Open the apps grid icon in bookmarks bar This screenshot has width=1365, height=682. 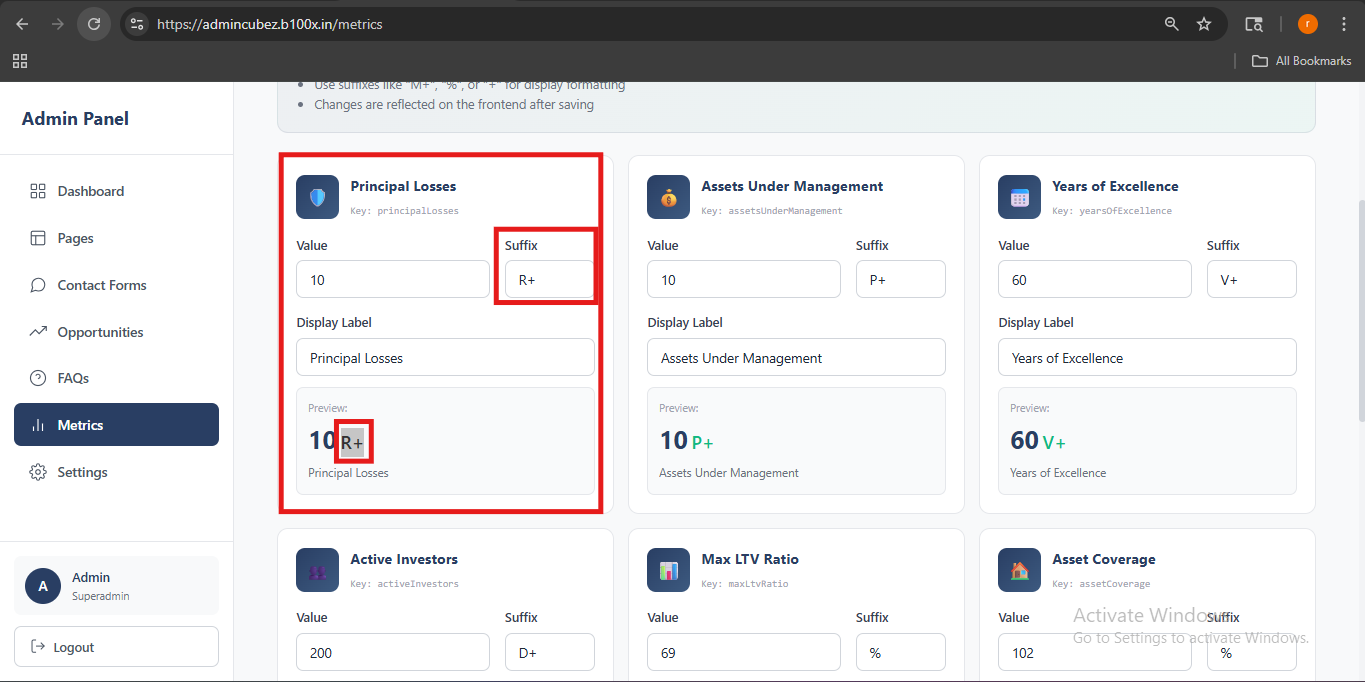20,61
